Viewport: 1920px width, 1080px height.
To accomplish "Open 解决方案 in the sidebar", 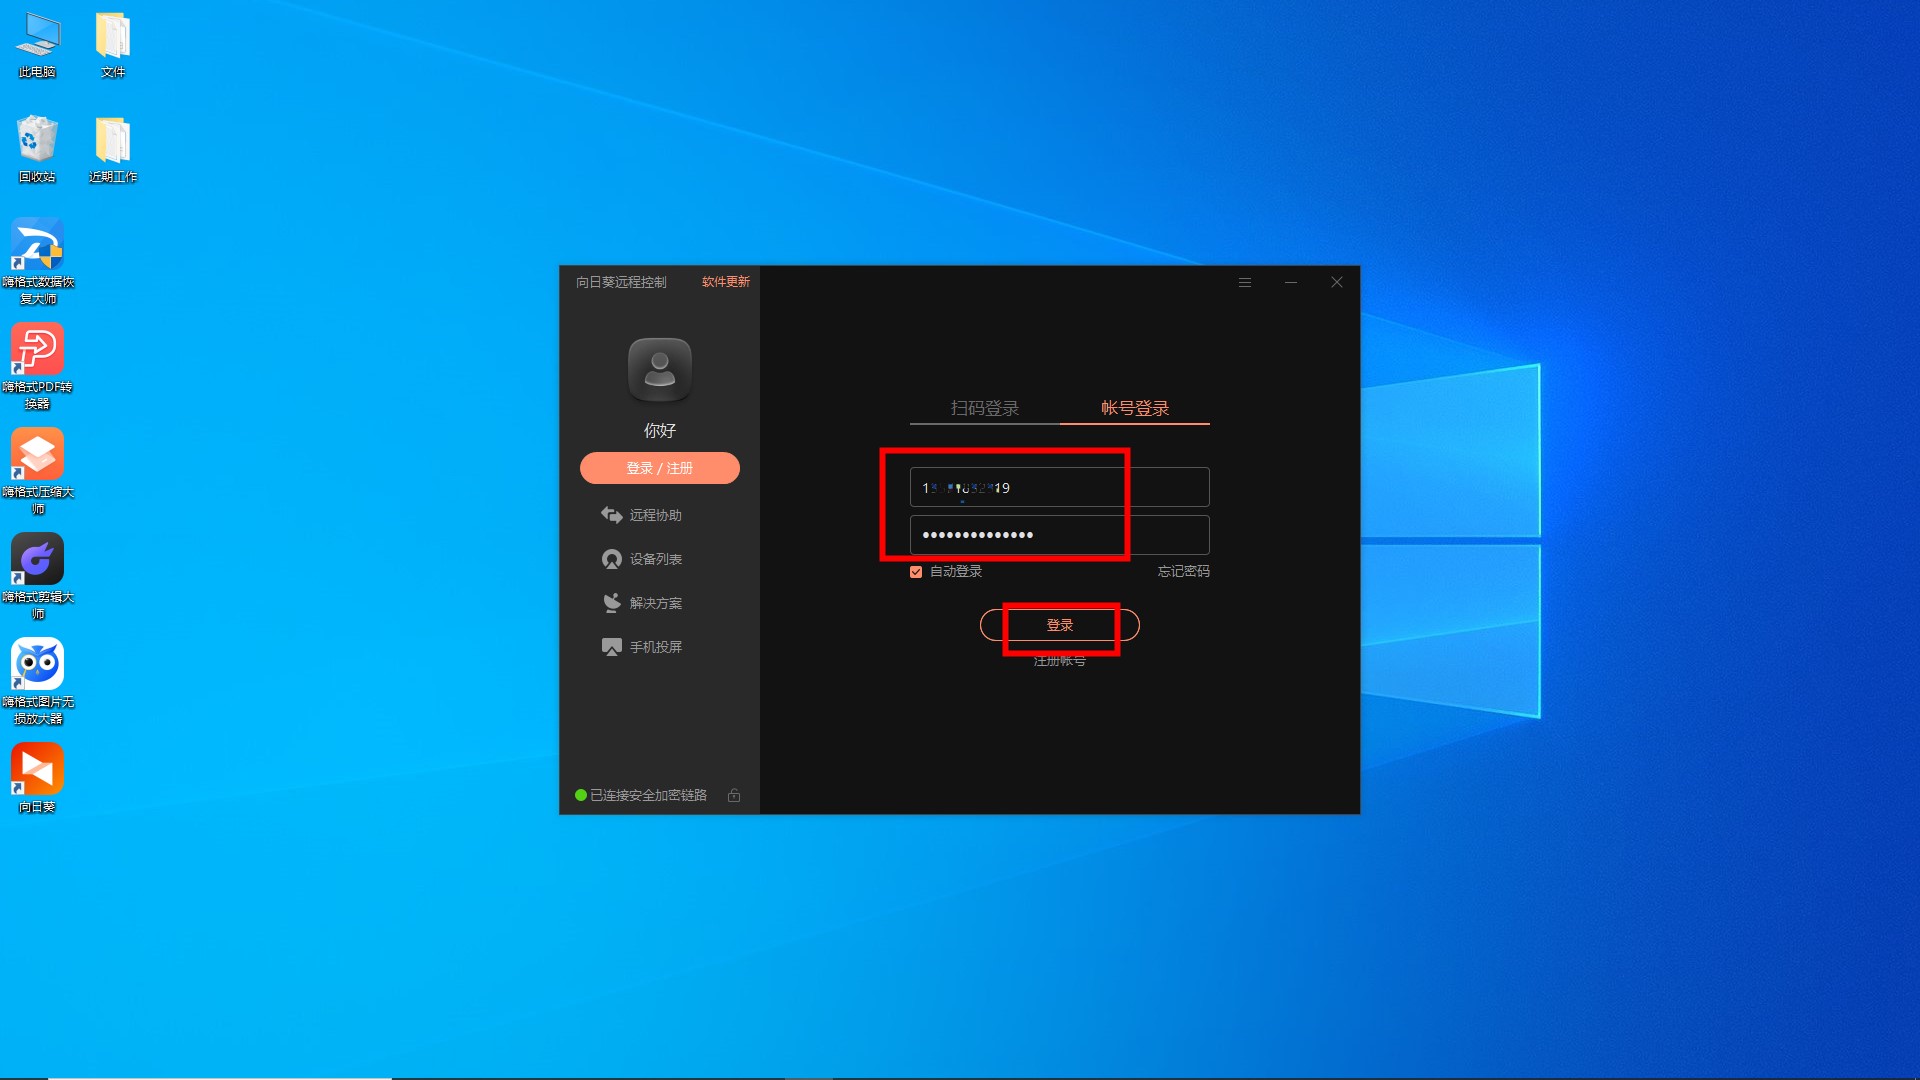I will (x=641, y=603).
